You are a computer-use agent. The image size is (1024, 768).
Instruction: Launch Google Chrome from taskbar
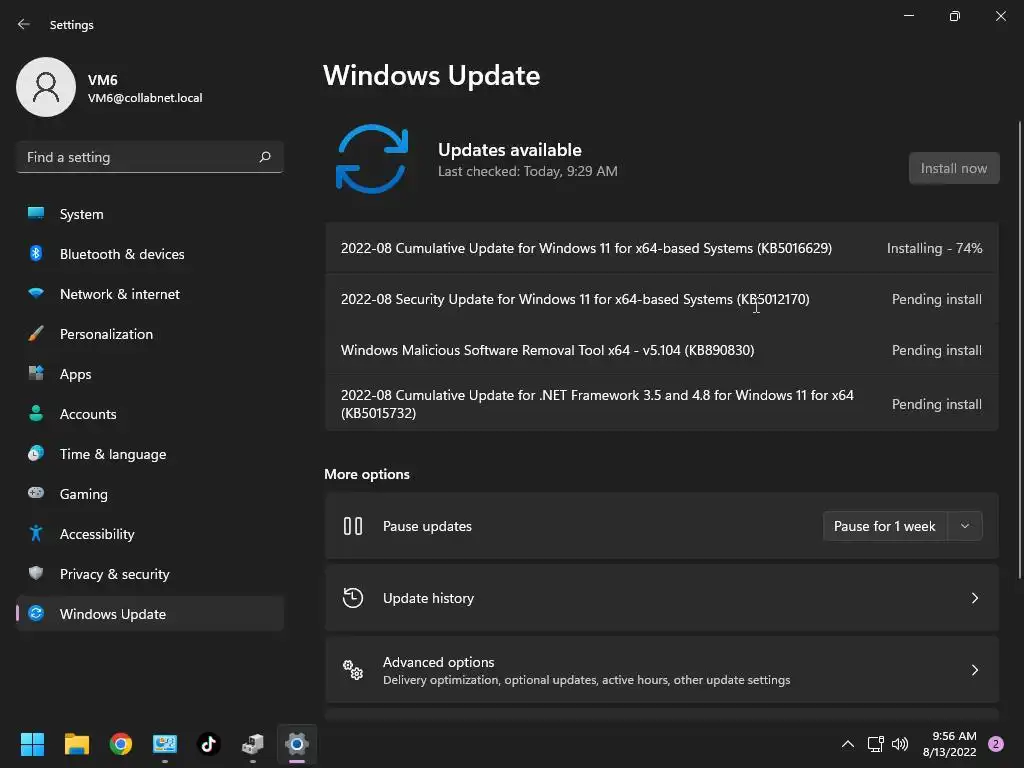[x=121, y=744]
